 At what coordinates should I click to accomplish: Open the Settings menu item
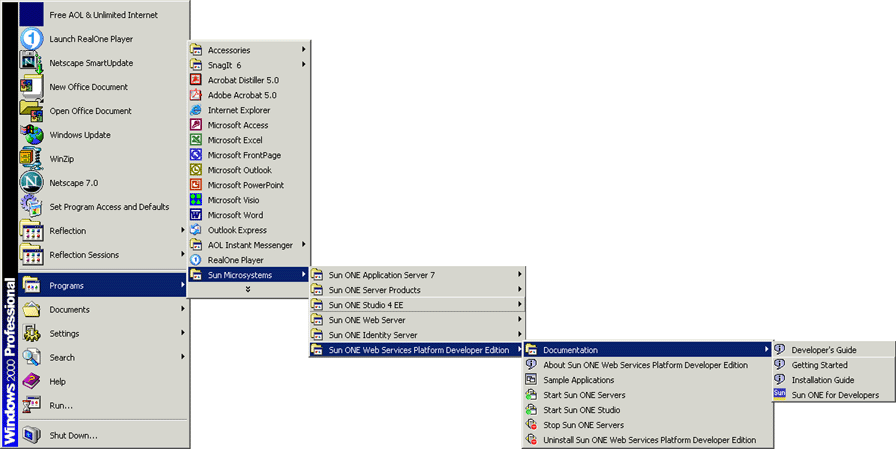tap(103, 333)
